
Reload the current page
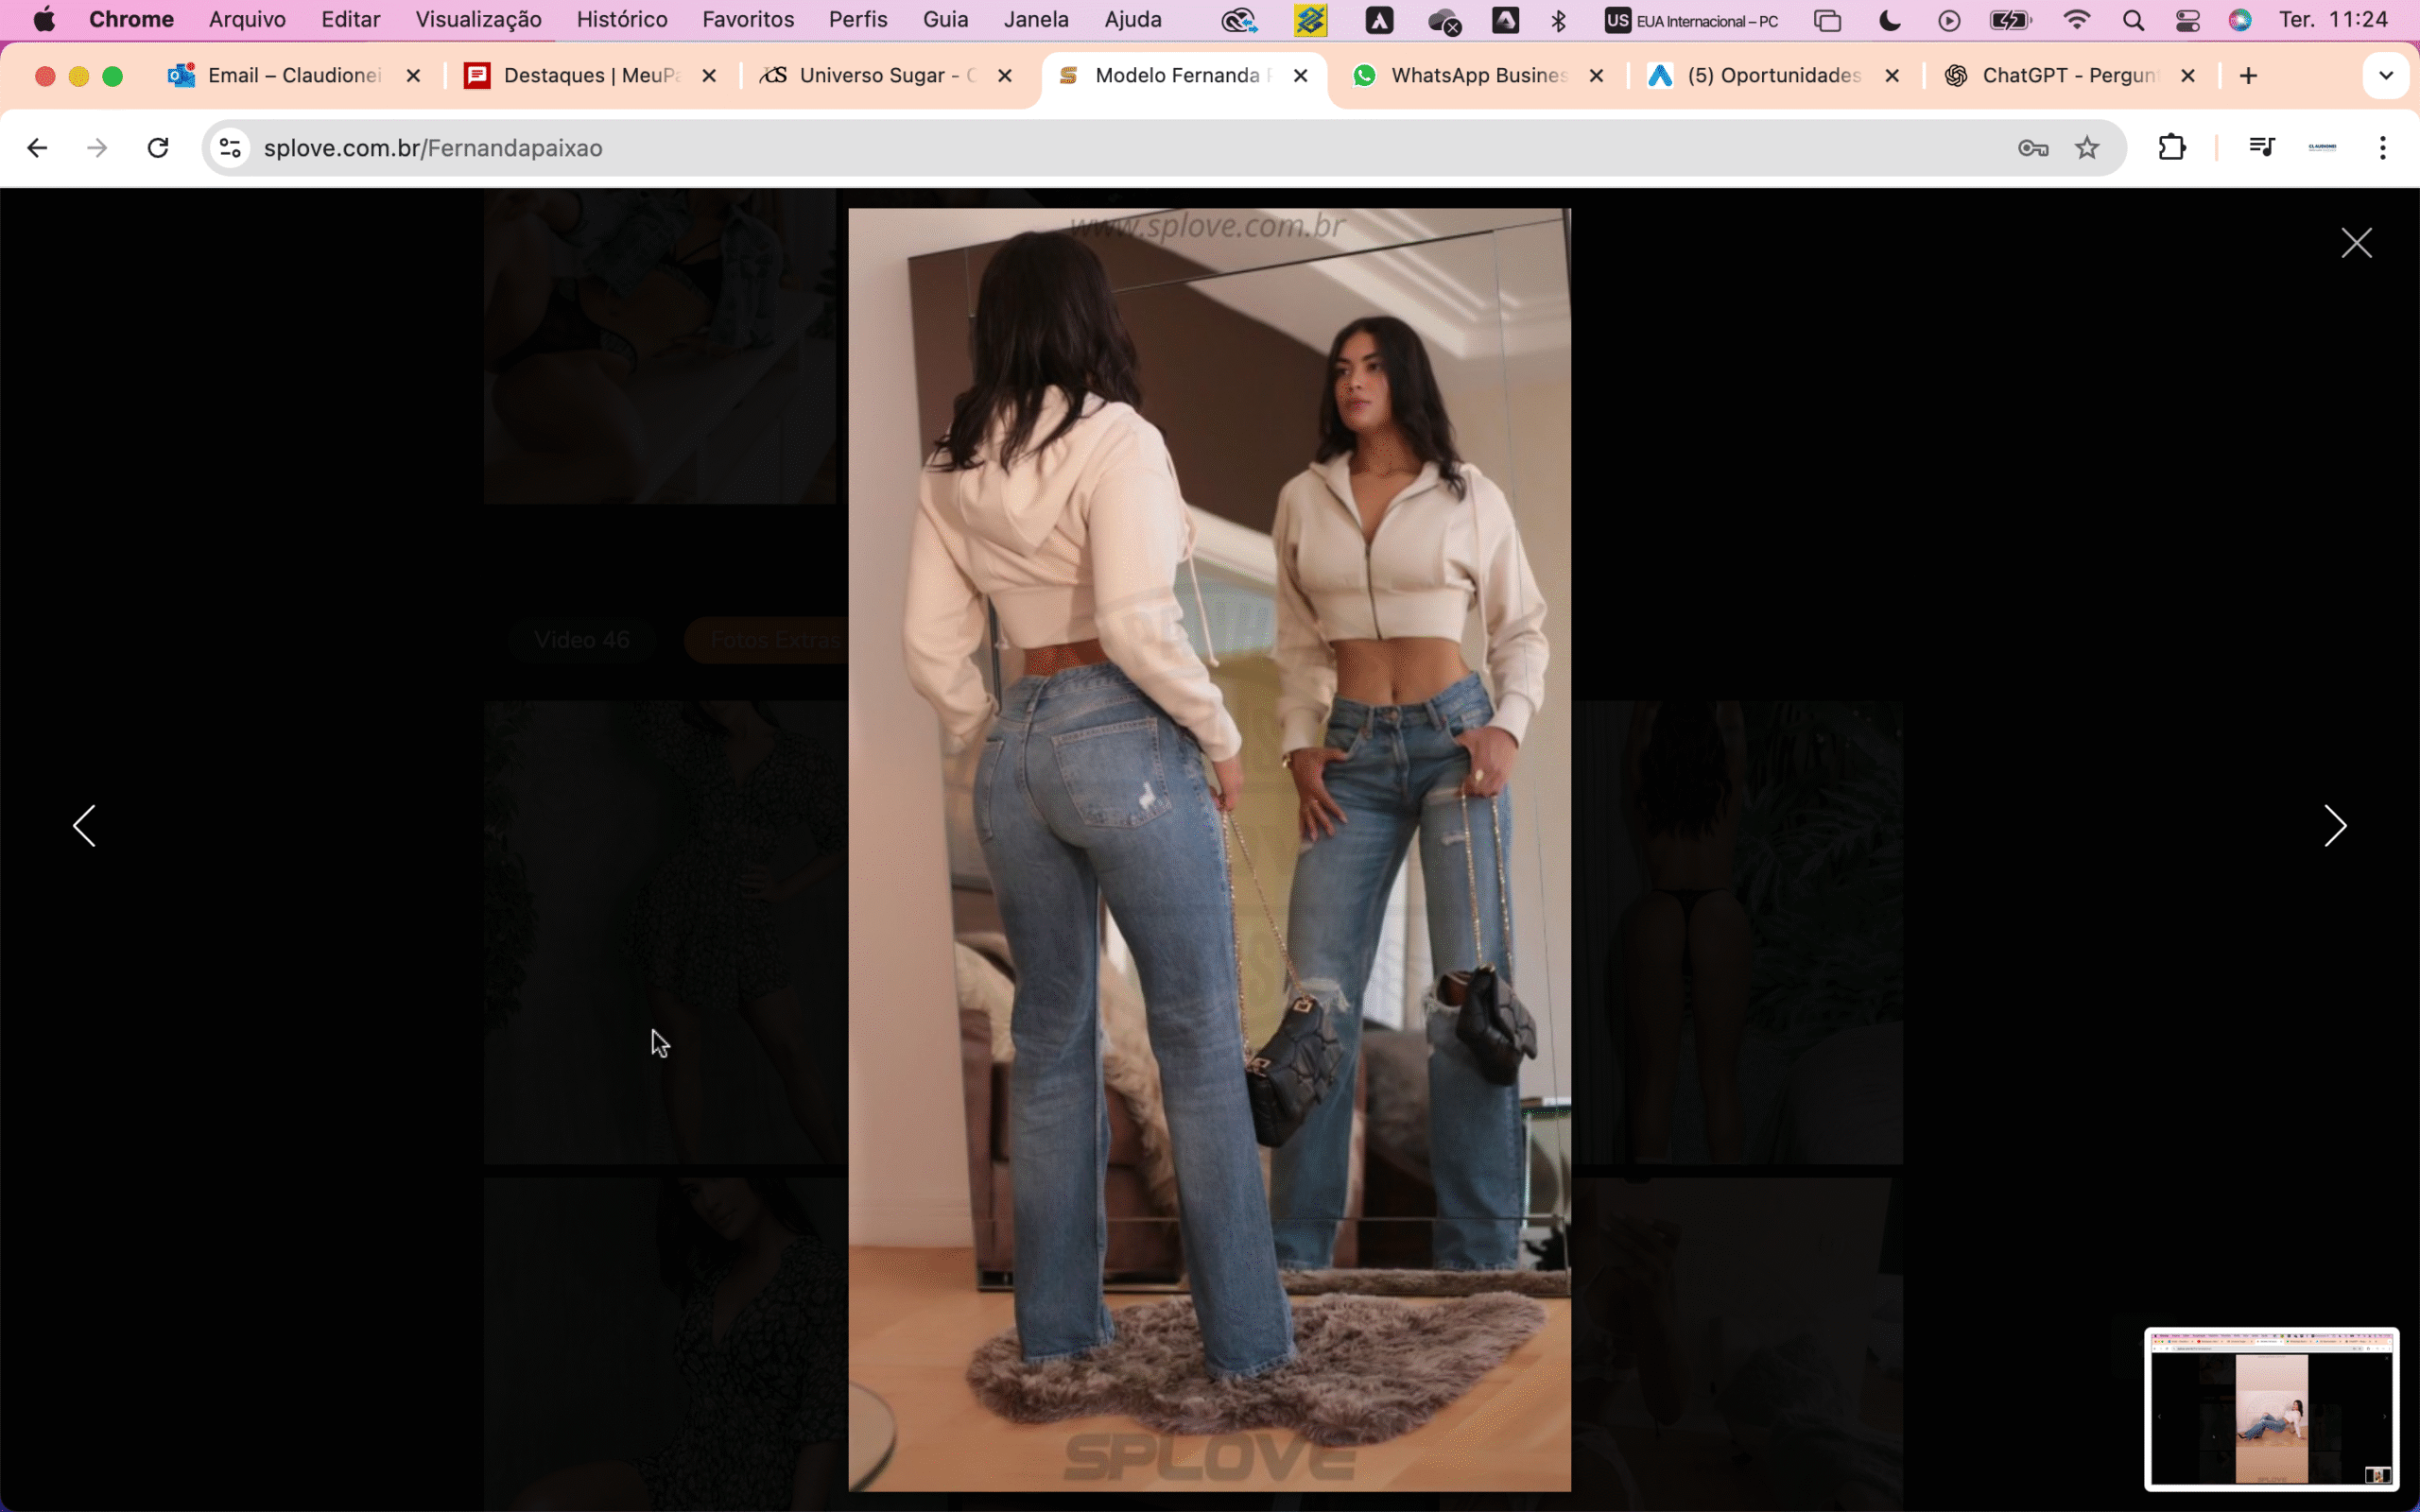pyautogui.click(x=158, y=148)
